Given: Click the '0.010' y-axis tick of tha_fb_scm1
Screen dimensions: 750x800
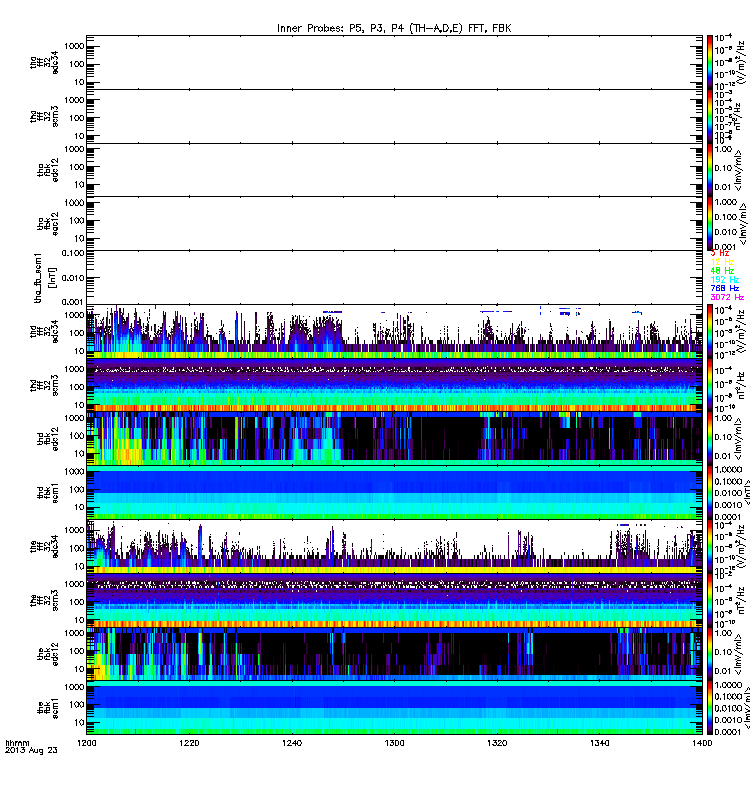Looking at the screenshot, I should click(73, 278).
